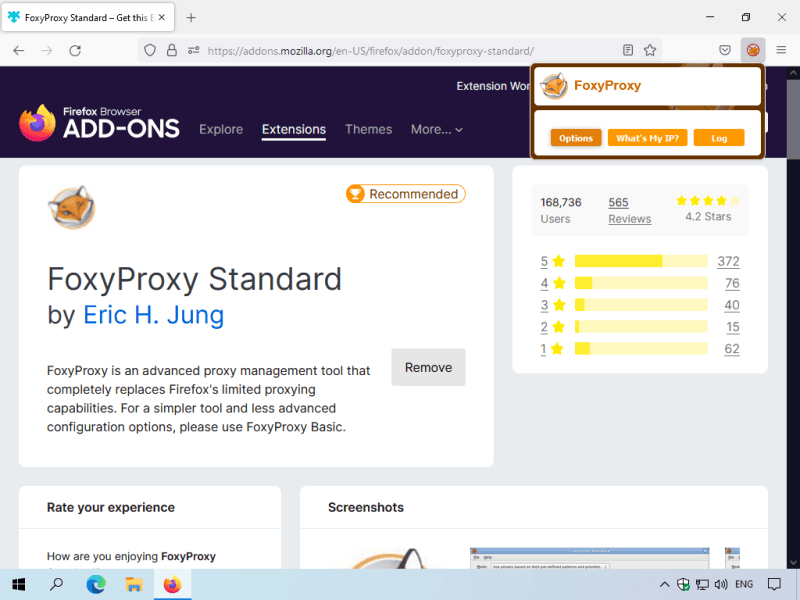Switch to the Themes section
The height and width of the screenshot is (600, 800).
[368, 129]
